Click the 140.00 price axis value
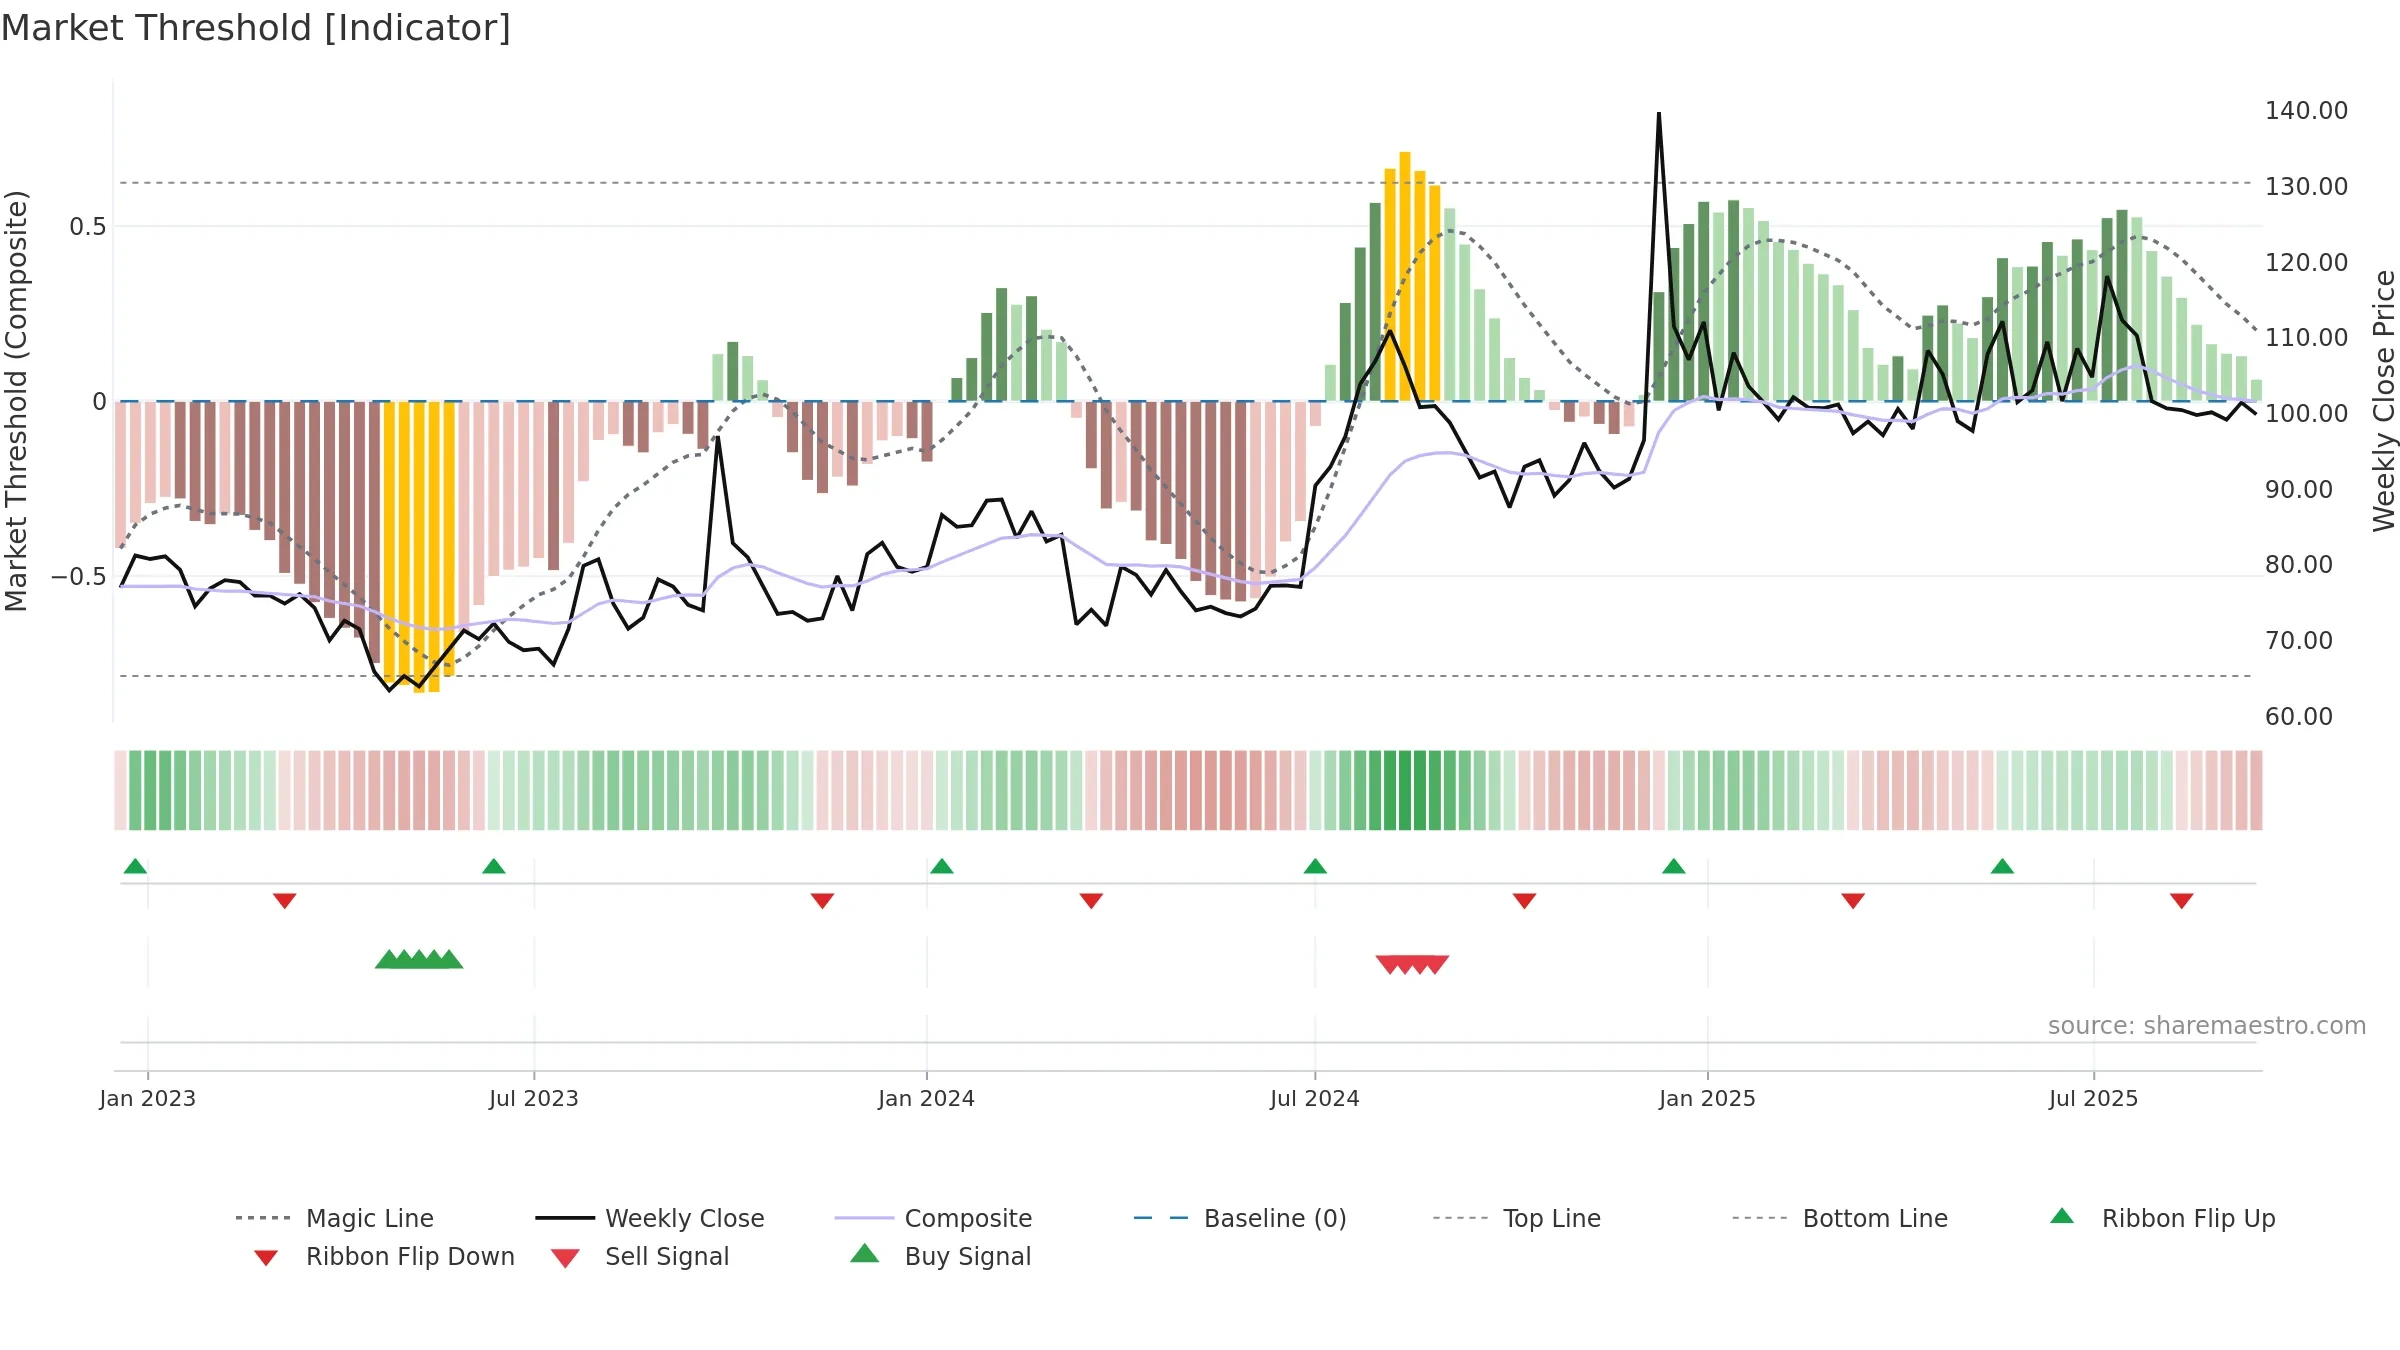Viewport: 2400px width, 1350px height. 2306,110
